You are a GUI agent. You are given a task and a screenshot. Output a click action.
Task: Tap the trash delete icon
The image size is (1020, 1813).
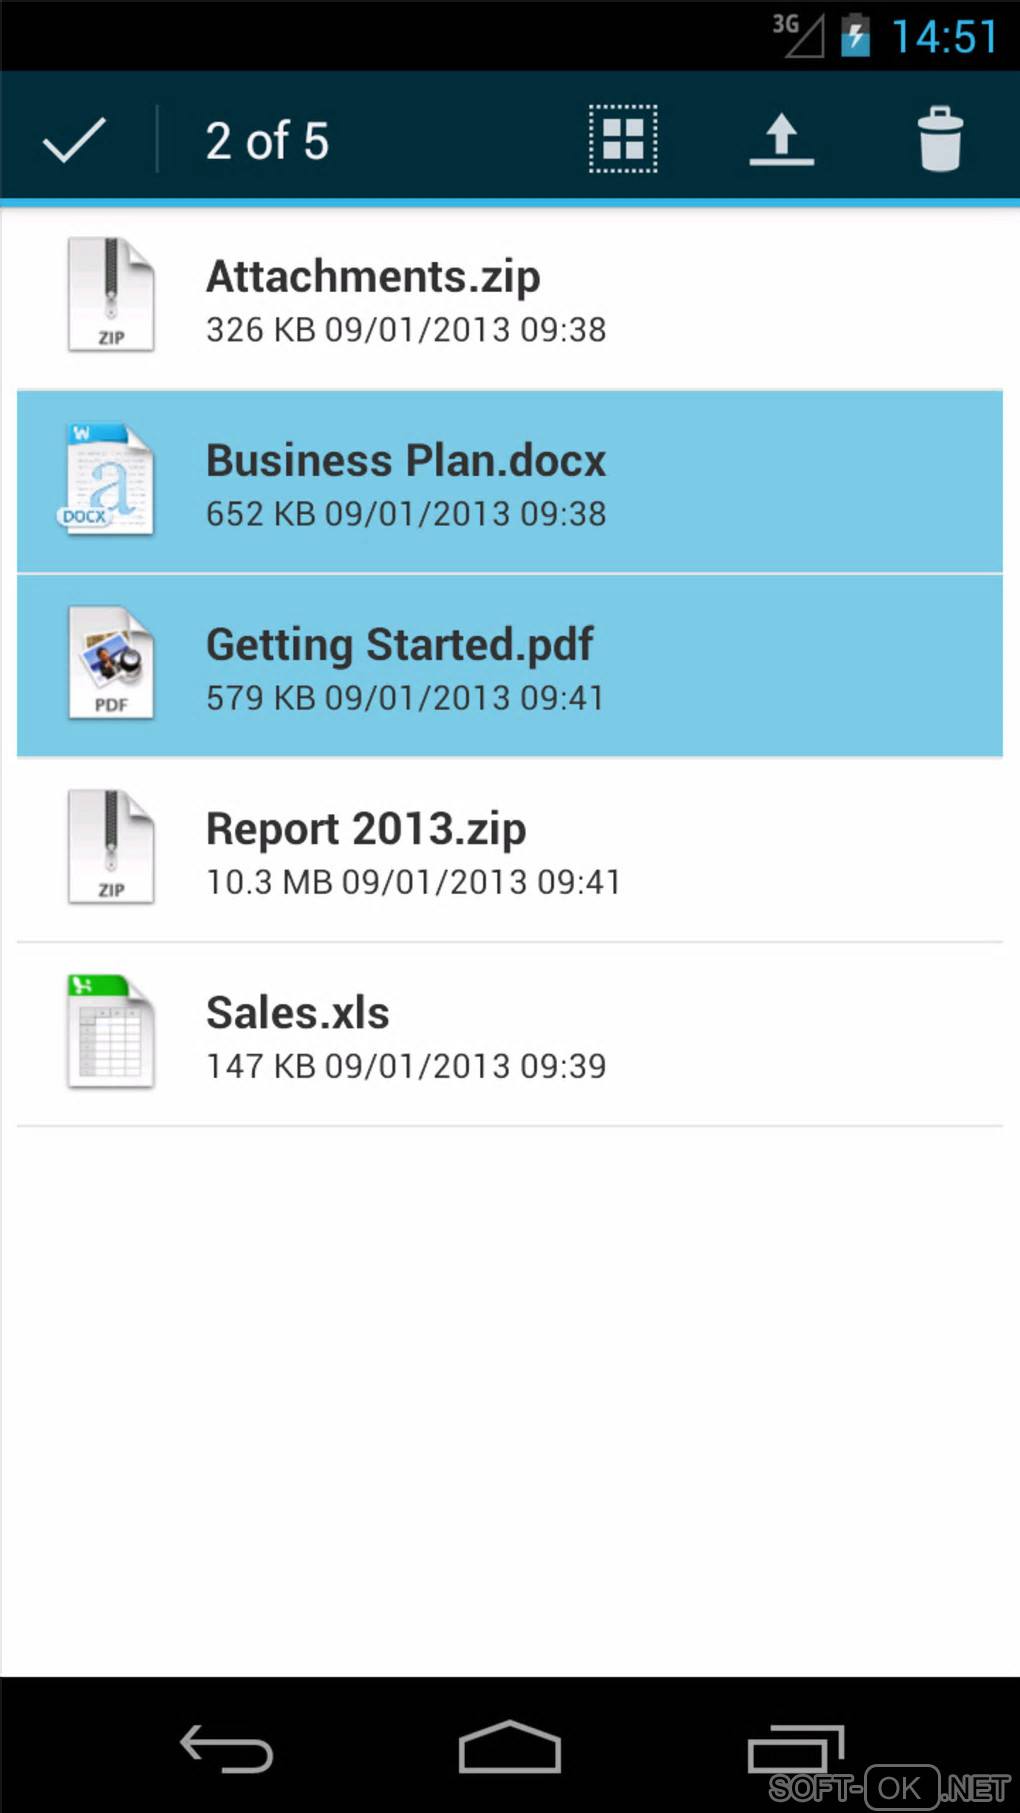tap(939, 139)
